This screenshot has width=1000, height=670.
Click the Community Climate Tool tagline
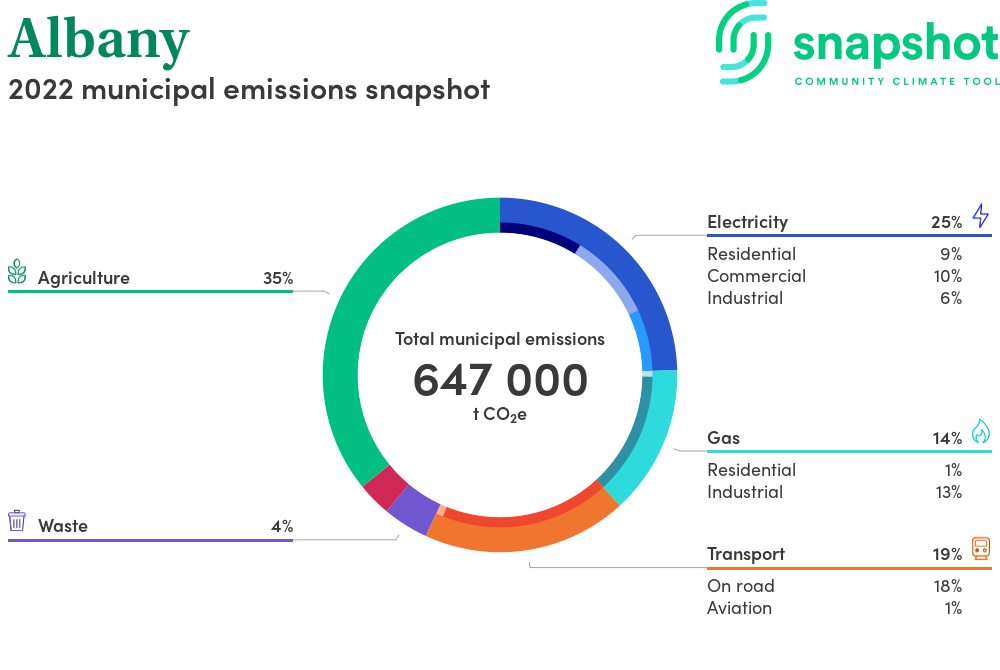(x=897, y=81)
